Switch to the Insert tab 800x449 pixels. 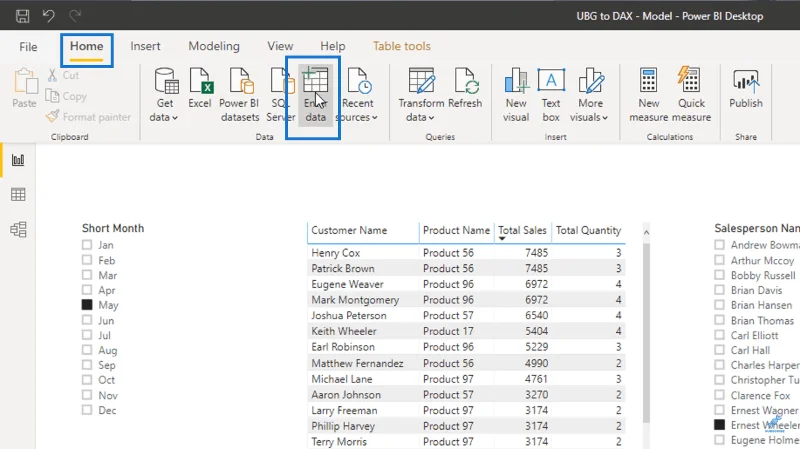click(x=145, y=46)
